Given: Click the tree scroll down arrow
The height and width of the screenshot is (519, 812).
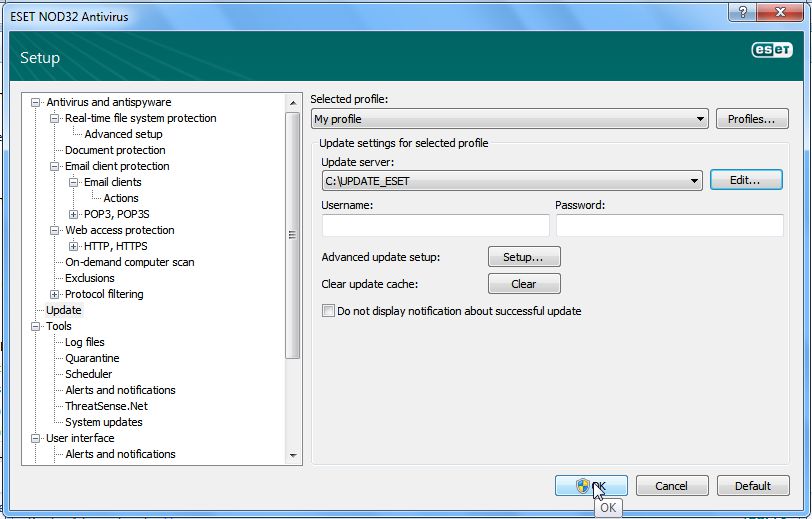Looking at the screenshot, I should click(x=293, y=456).
